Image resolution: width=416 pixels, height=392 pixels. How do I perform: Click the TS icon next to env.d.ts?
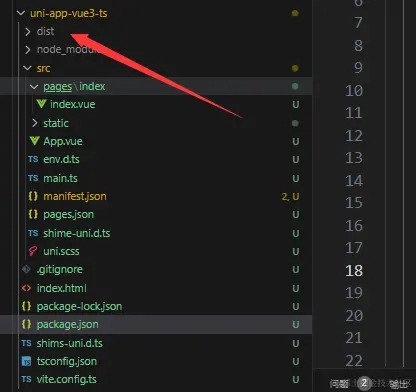[x=33, y=159]
